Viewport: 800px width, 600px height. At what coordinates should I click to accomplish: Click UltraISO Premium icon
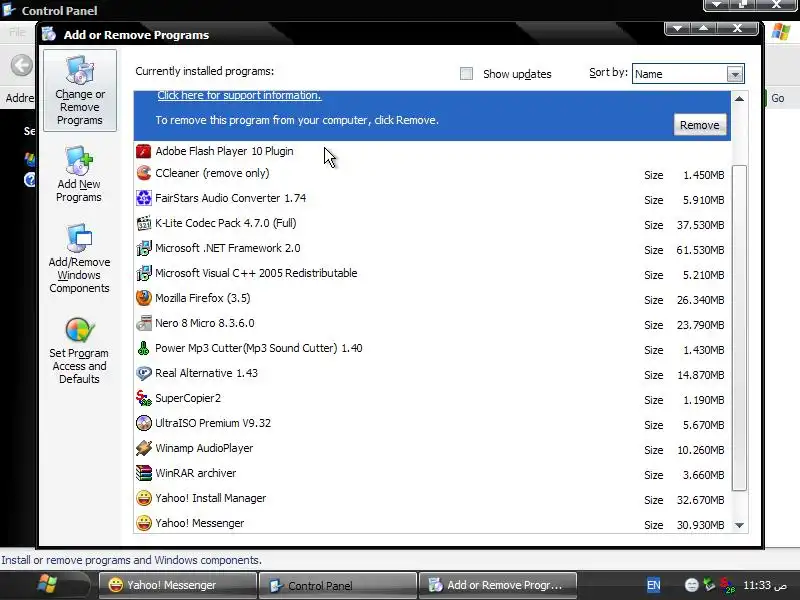click(143, 423)
